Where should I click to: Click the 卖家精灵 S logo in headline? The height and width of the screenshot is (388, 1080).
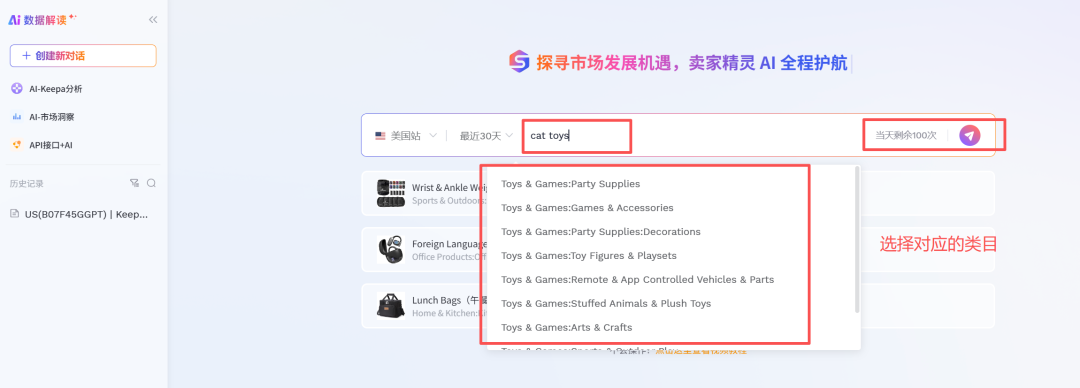(519, 61)
